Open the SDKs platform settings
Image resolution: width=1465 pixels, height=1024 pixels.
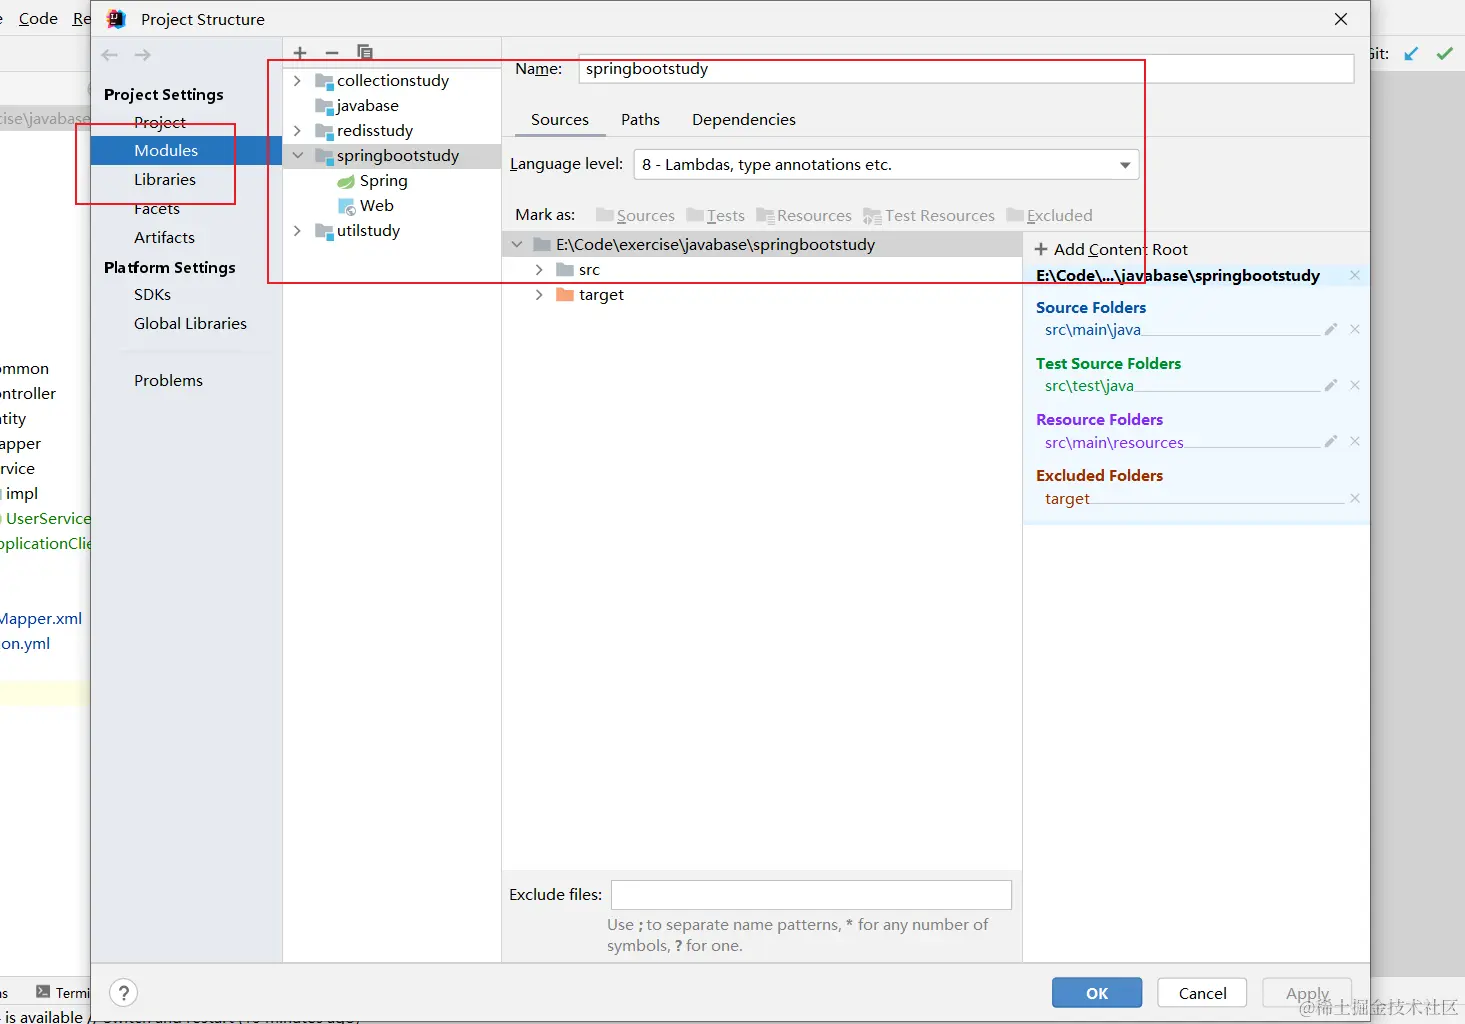click(152, 295)
